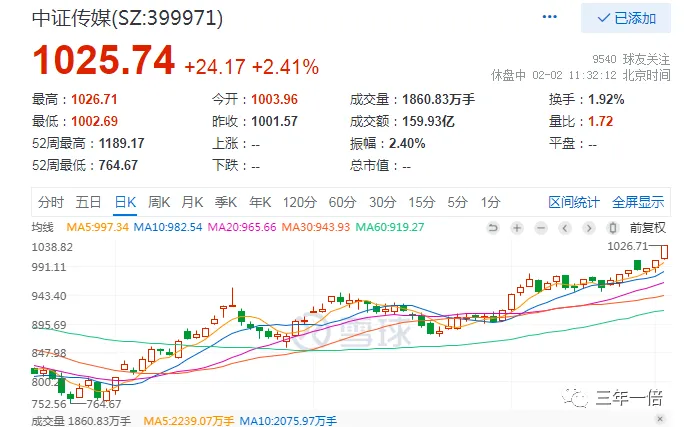
Task: Click the volume MA10:2075.97万手 label
Action: [288, 421]
